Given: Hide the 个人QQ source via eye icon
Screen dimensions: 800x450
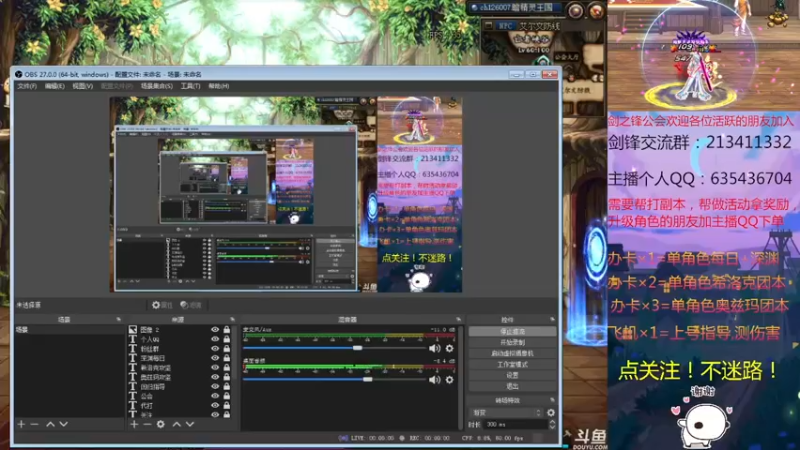Looking at the screenshot, I should coord(215,339).
